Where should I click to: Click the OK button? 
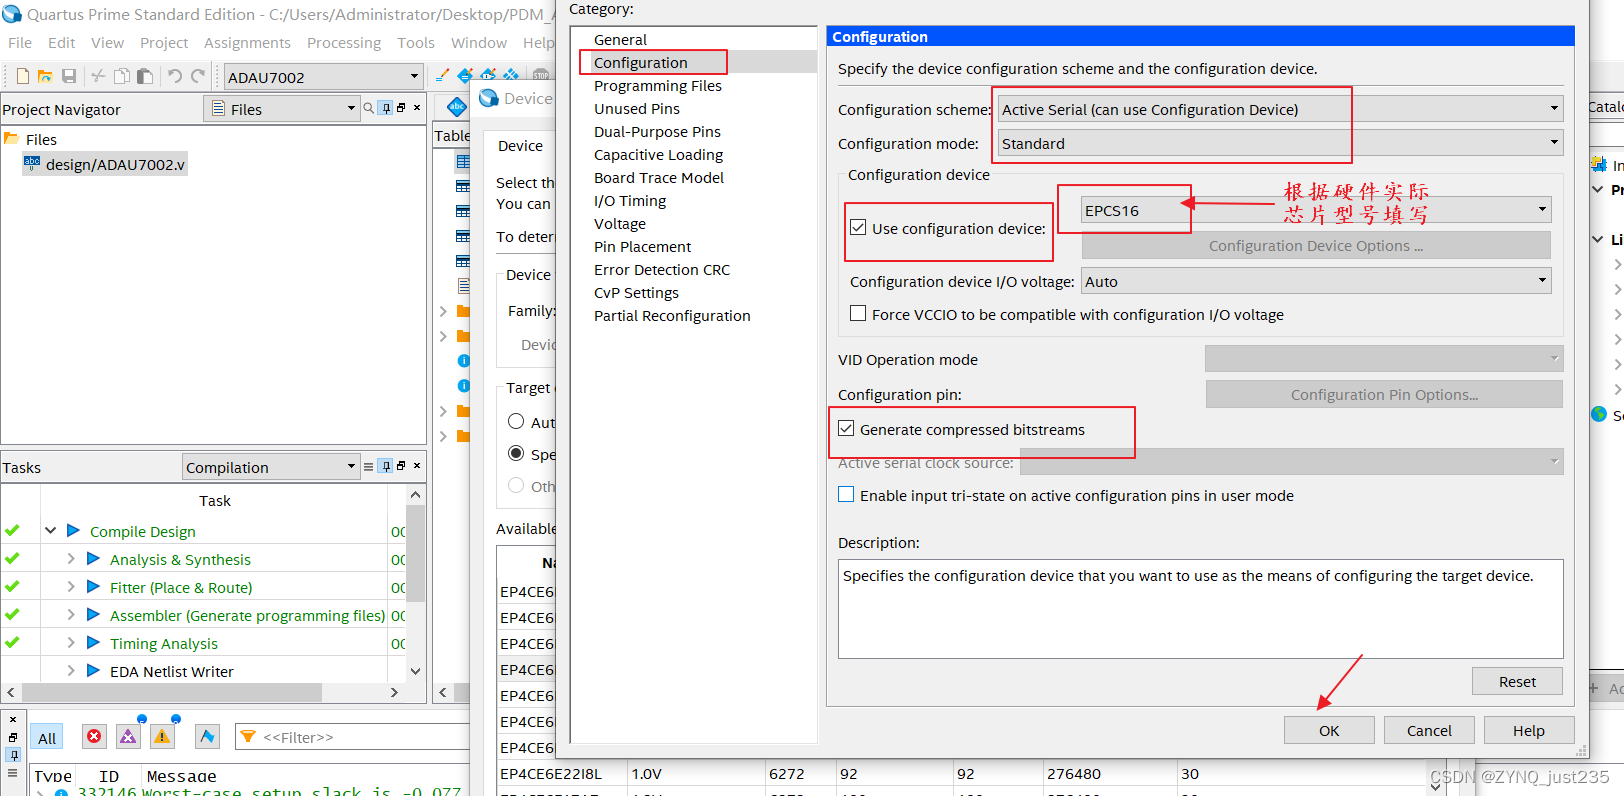click(x=1329, y=730)
